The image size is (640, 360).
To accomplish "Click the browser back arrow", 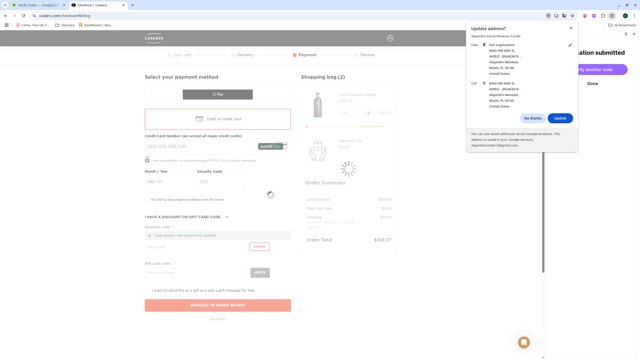I will pos(5,16).
